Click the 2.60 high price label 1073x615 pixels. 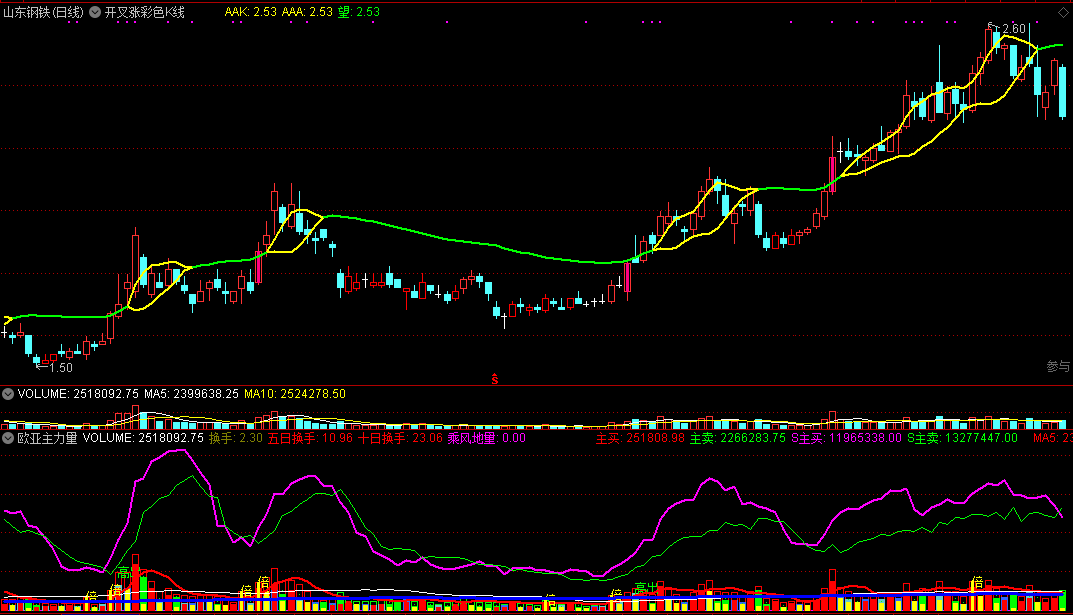[x=1013, y=29]
